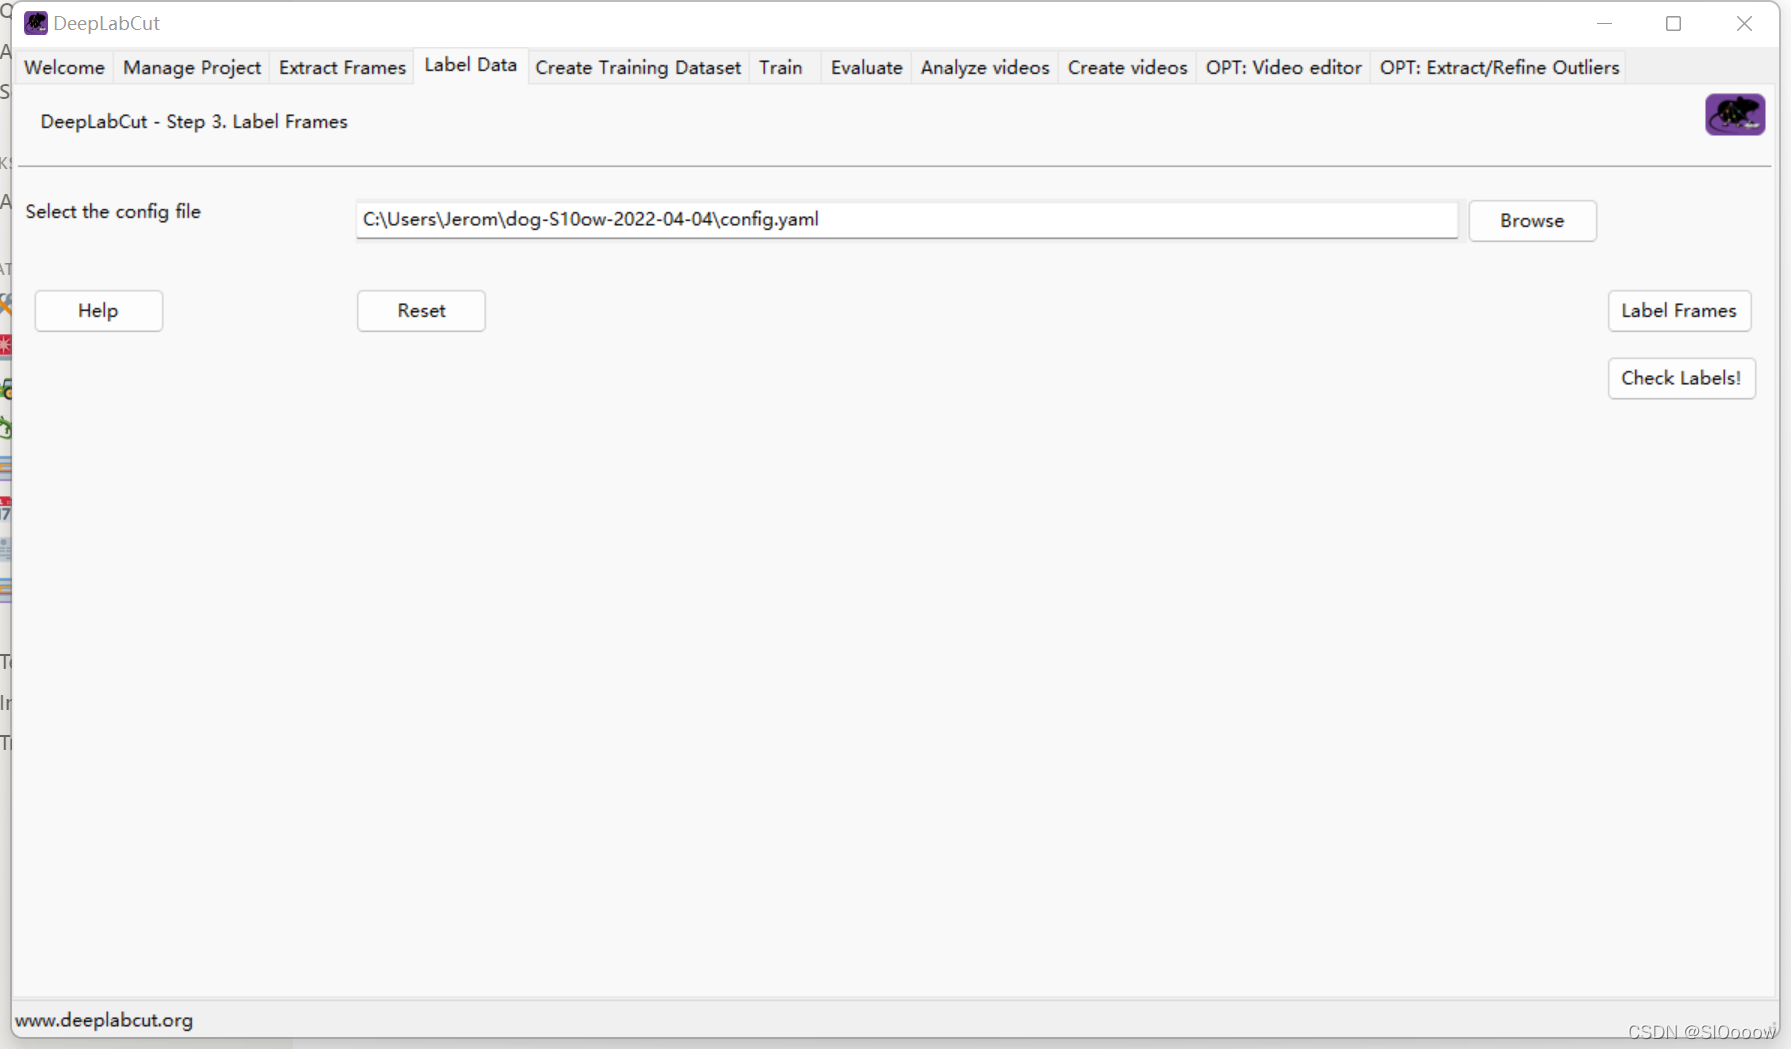Click the Step 3. Label Frames heading
1791x1049 pixels.
(194, 122)
